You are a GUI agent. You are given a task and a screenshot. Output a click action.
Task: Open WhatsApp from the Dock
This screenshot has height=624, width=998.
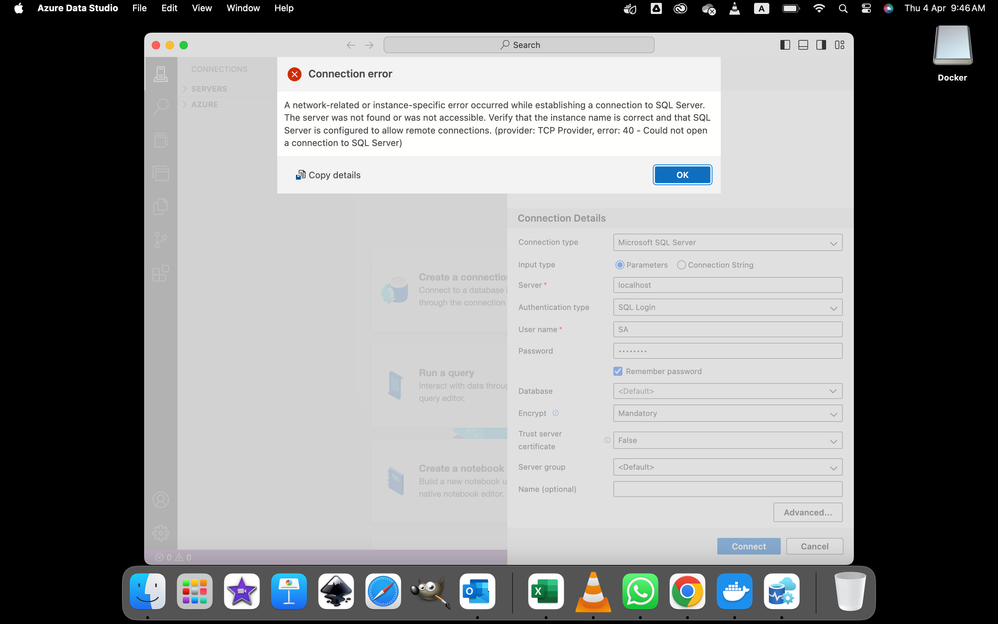[x=640, y=591]
